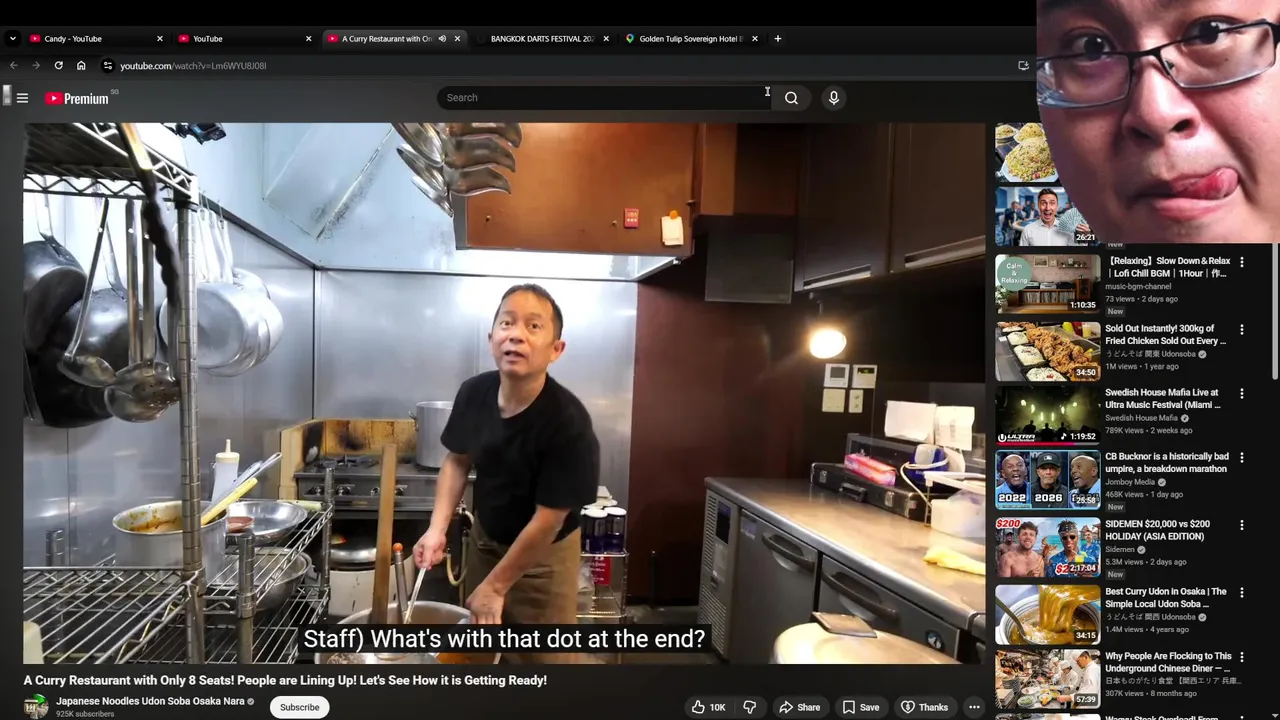Open browser home page button
This screenshot has width=1280, height=720.
pyautogui.click(x=81, y=66)
